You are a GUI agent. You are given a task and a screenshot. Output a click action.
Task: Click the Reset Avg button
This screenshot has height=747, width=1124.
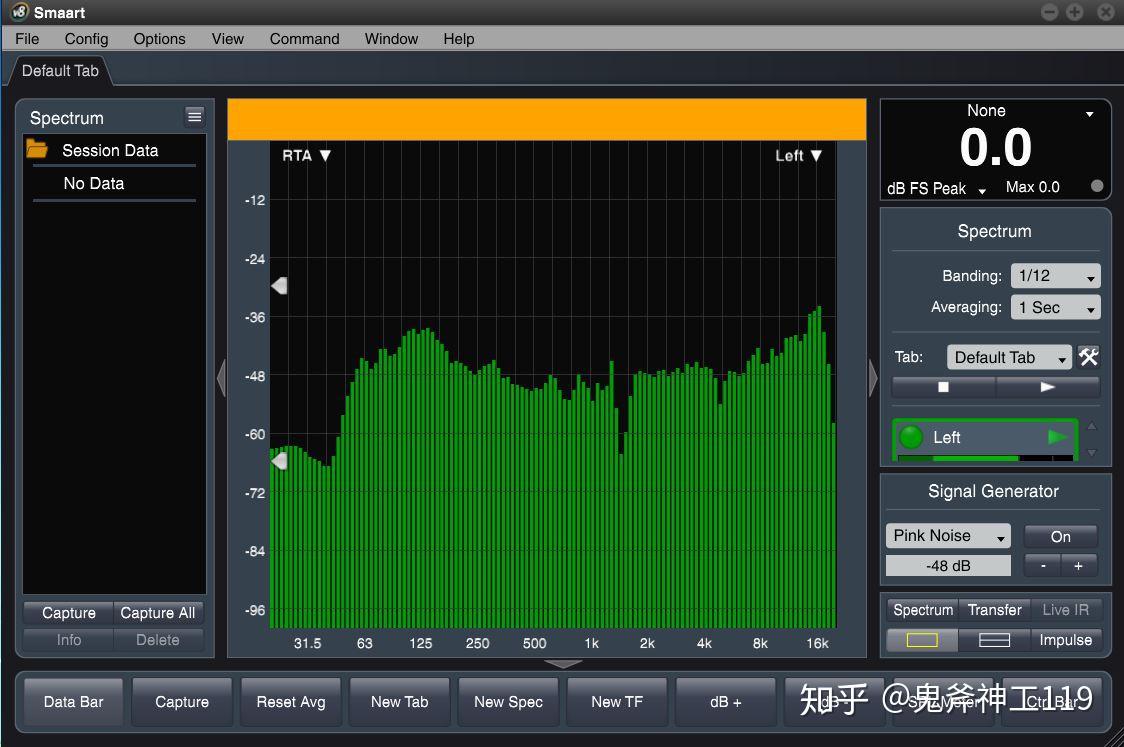click(x=291, y=702)
